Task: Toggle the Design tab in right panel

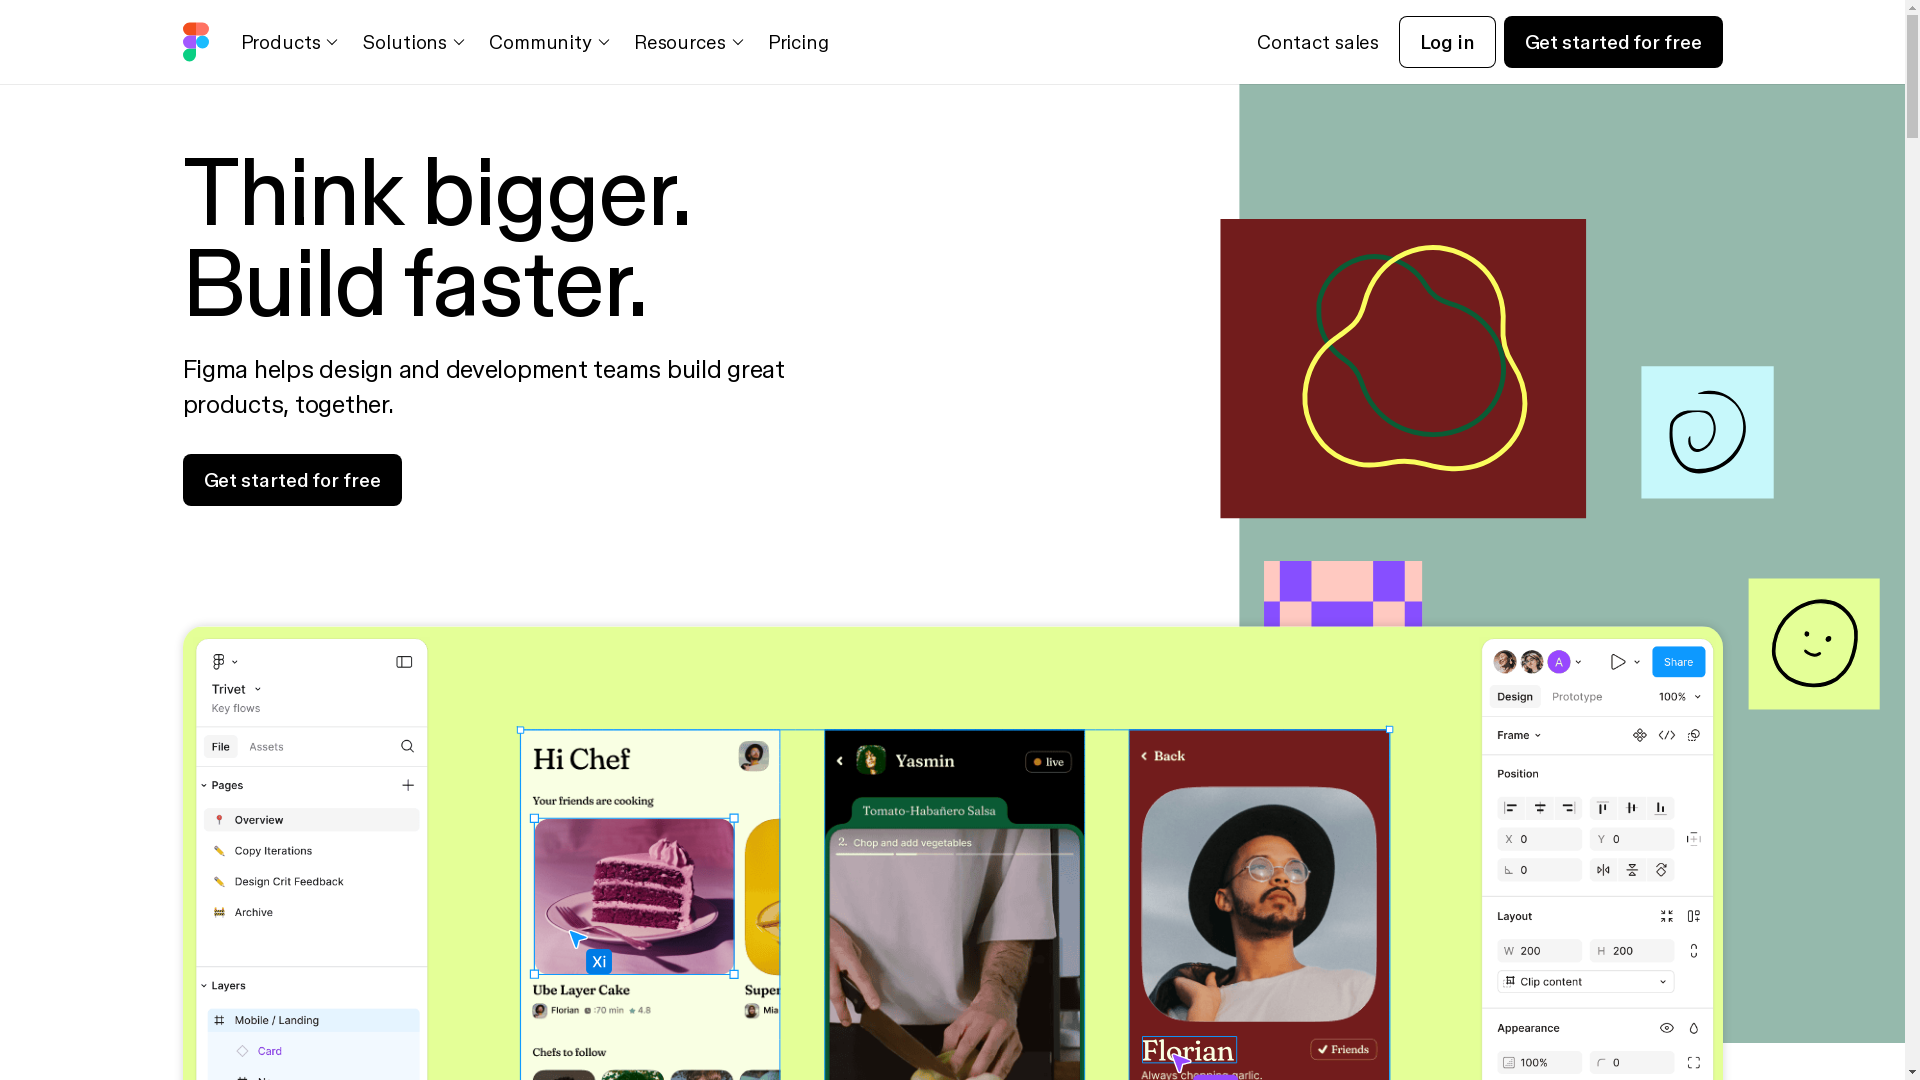Action: 1515,696
